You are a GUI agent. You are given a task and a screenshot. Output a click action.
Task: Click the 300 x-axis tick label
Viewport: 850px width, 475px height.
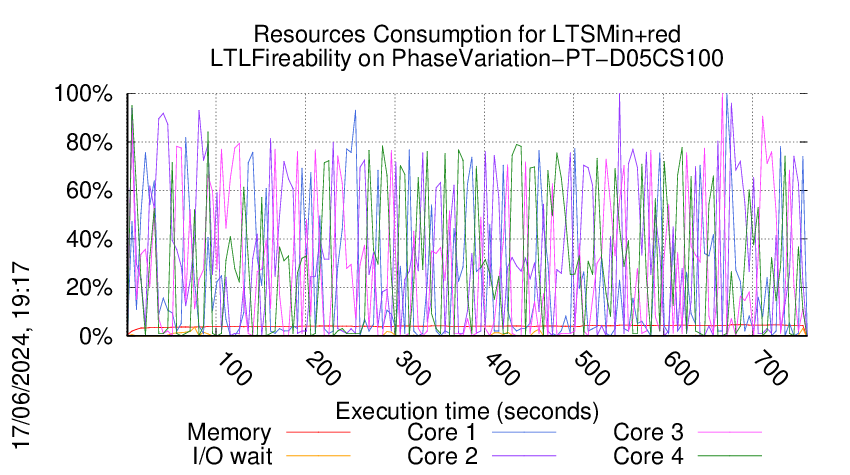413,370
